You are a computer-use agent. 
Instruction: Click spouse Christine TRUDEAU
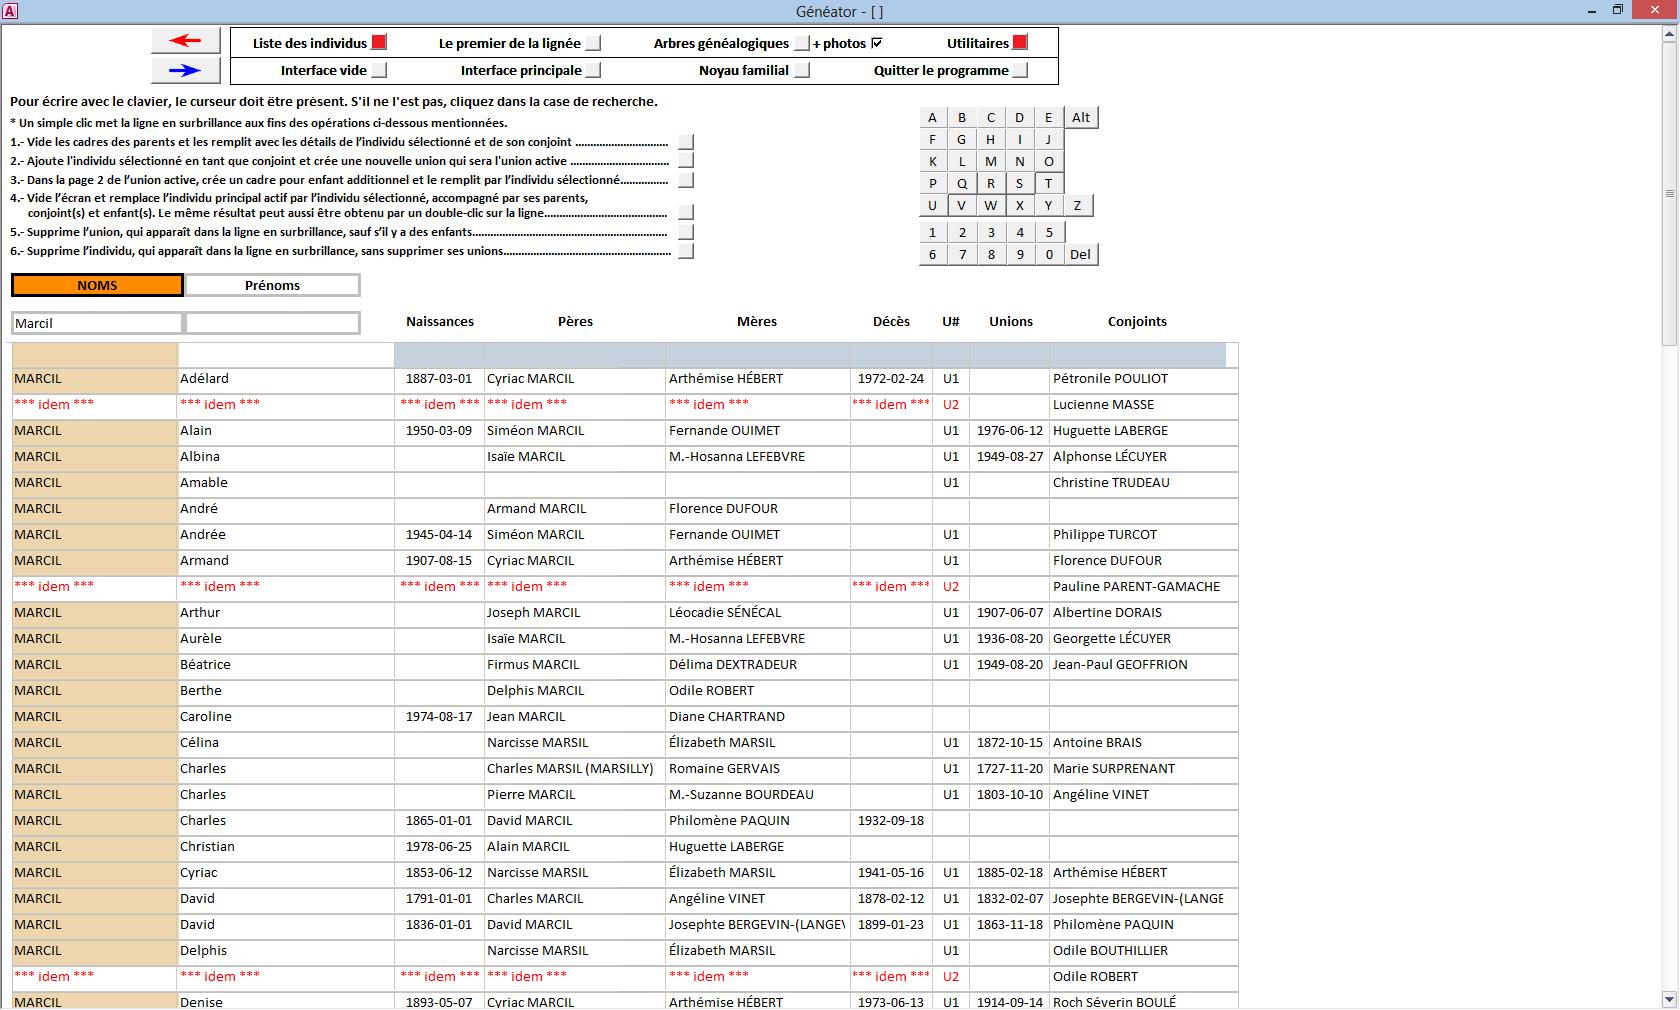click(1111, 483)
